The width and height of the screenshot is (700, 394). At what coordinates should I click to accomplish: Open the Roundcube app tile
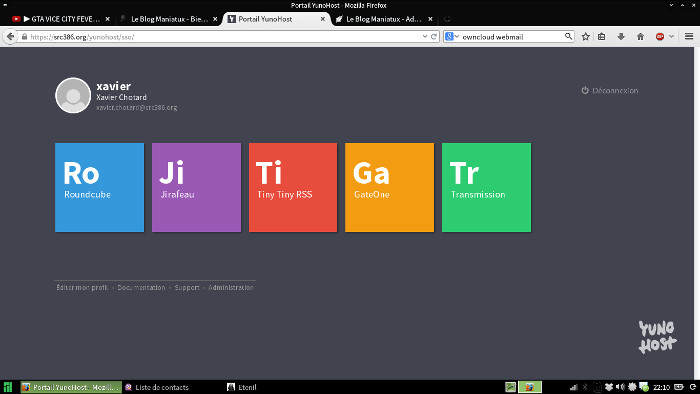(100, 187)
